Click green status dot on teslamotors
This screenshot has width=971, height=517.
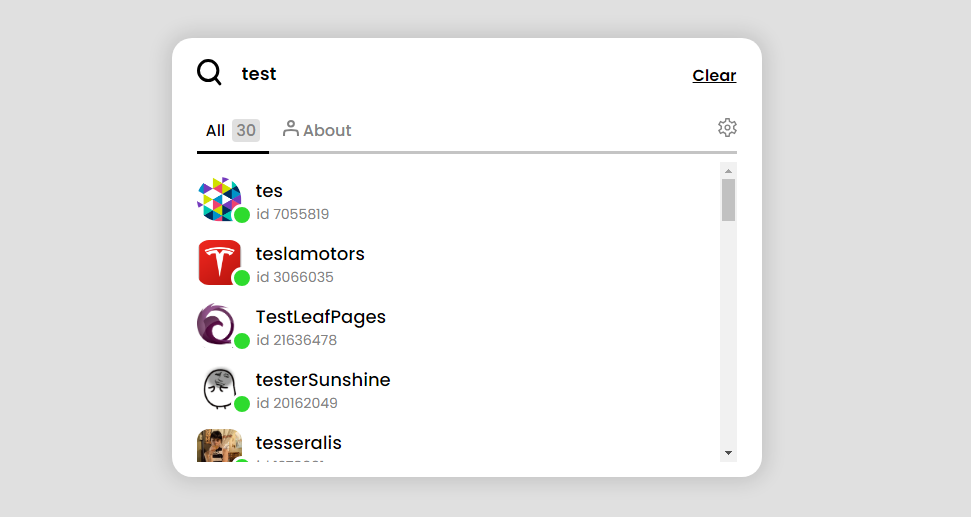pos(242,278)
